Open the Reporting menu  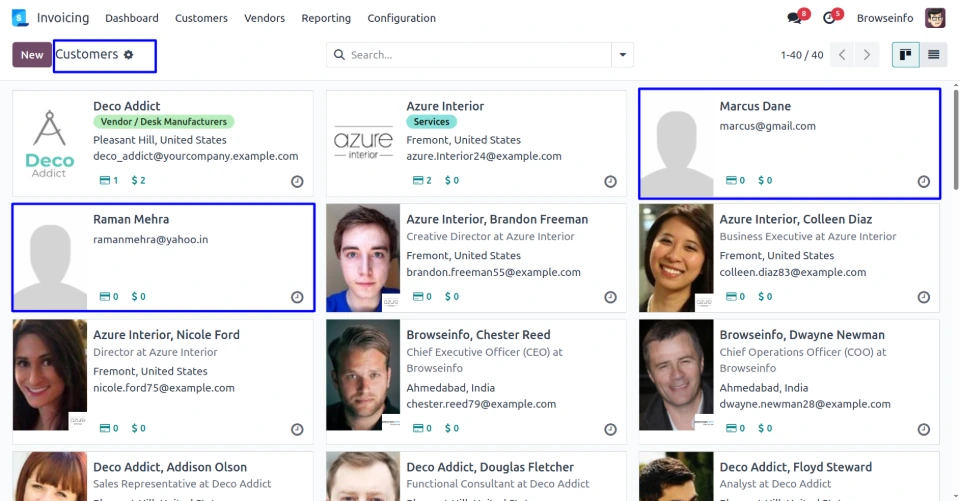point(326,18)
